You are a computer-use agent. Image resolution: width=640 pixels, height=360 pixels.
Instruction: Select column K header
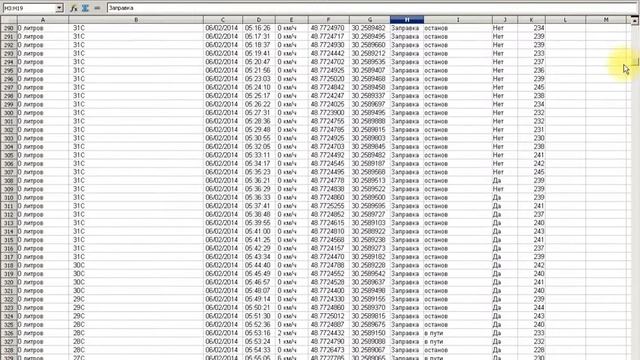coord(531,20)
